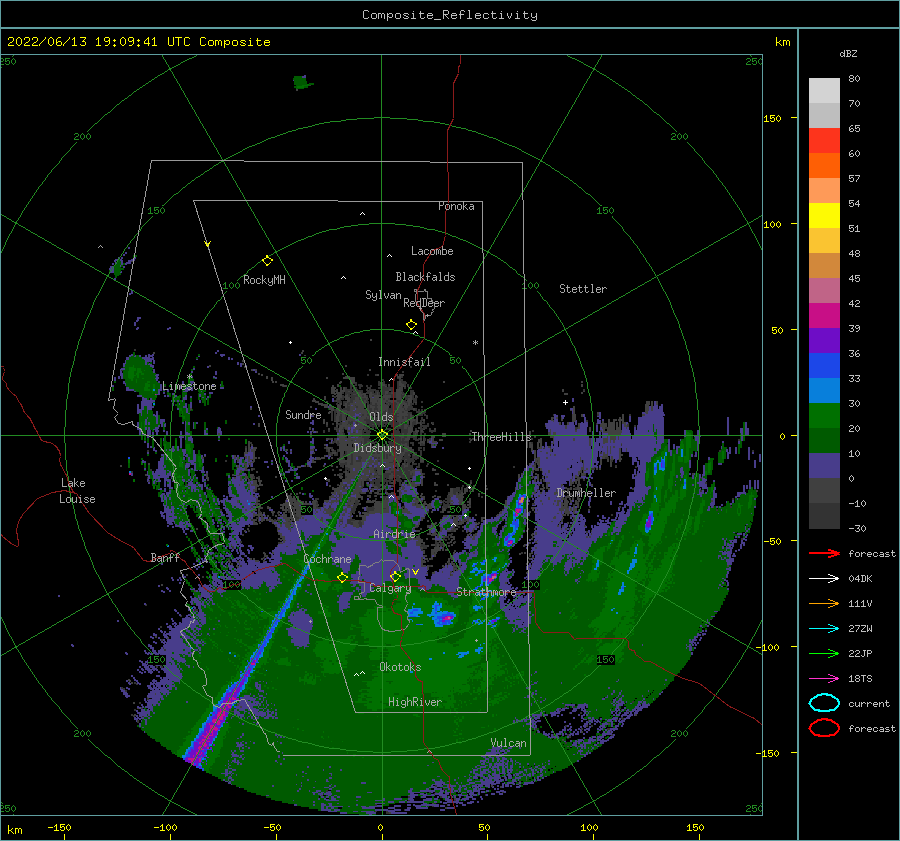
Task: Click yellow diamond marker near RockyMH
Action: 267,261
